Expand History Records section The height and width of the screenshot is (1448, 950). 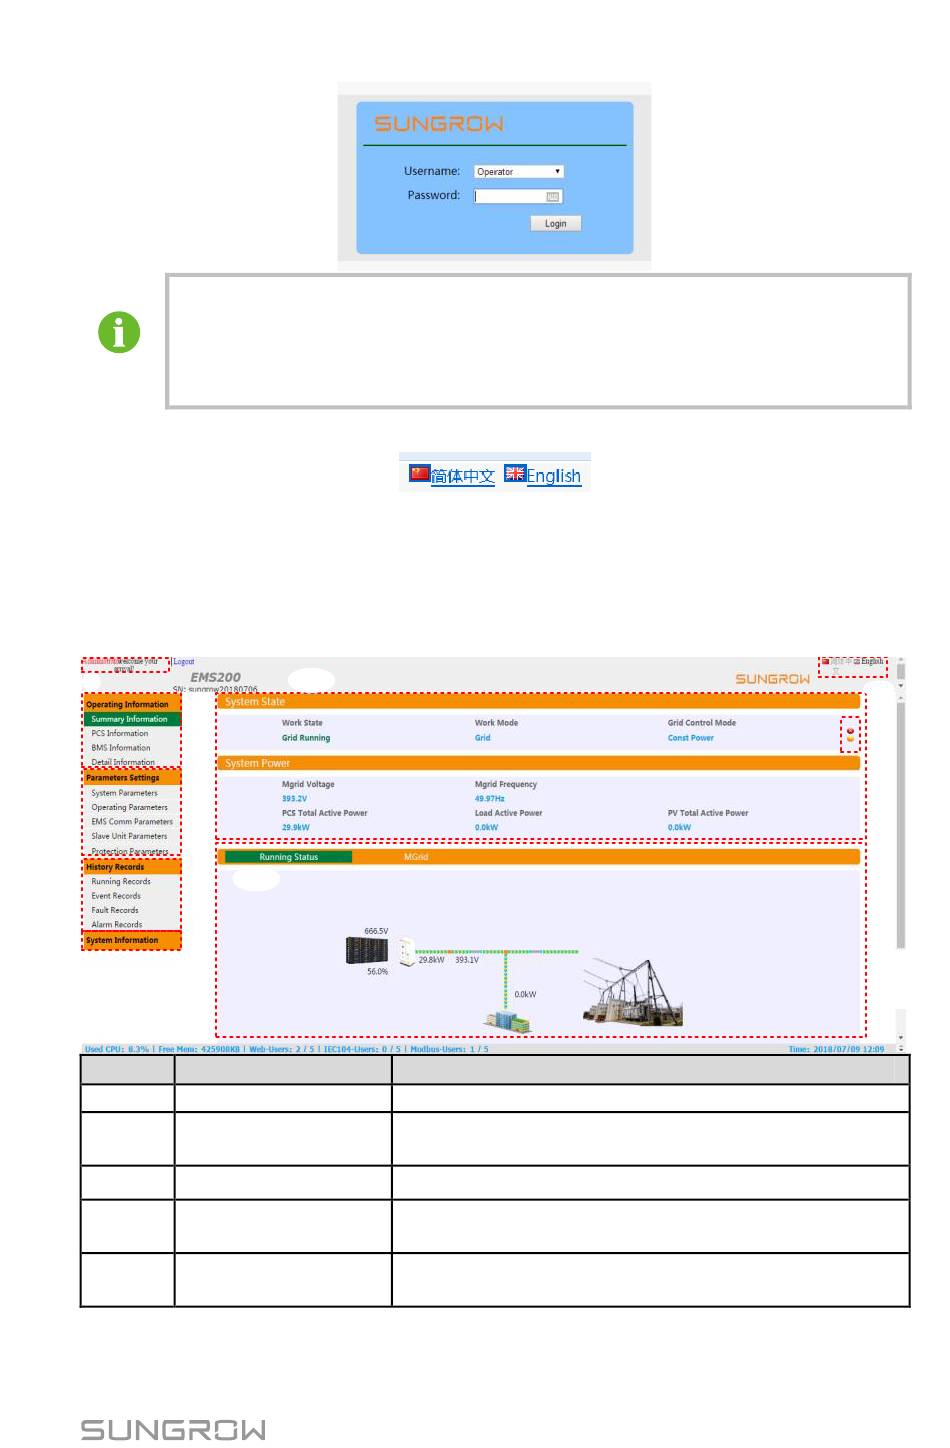coord(132,867)
